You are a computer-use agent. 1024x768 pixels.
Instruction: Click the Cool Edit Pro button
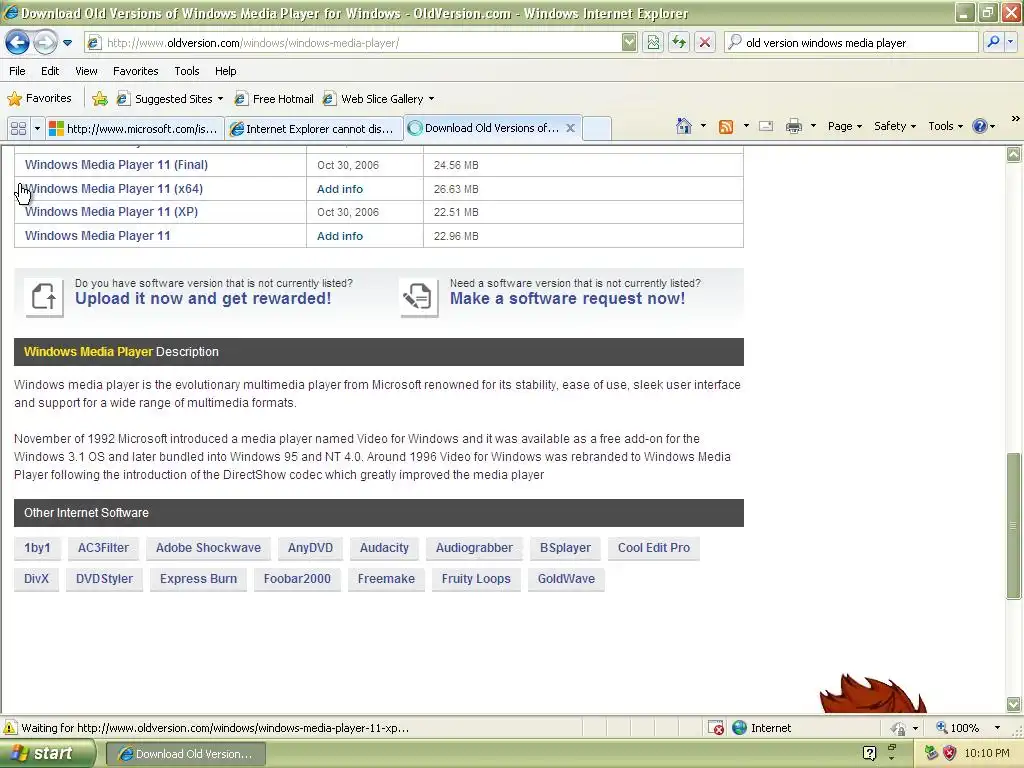coord(654,548)
